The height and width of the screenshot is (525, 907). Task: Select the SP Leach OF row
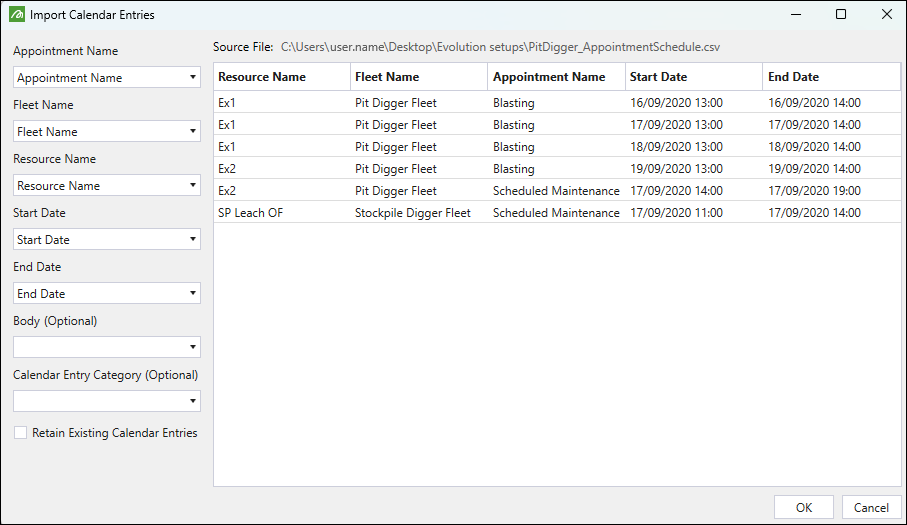(x=557, y=213)
